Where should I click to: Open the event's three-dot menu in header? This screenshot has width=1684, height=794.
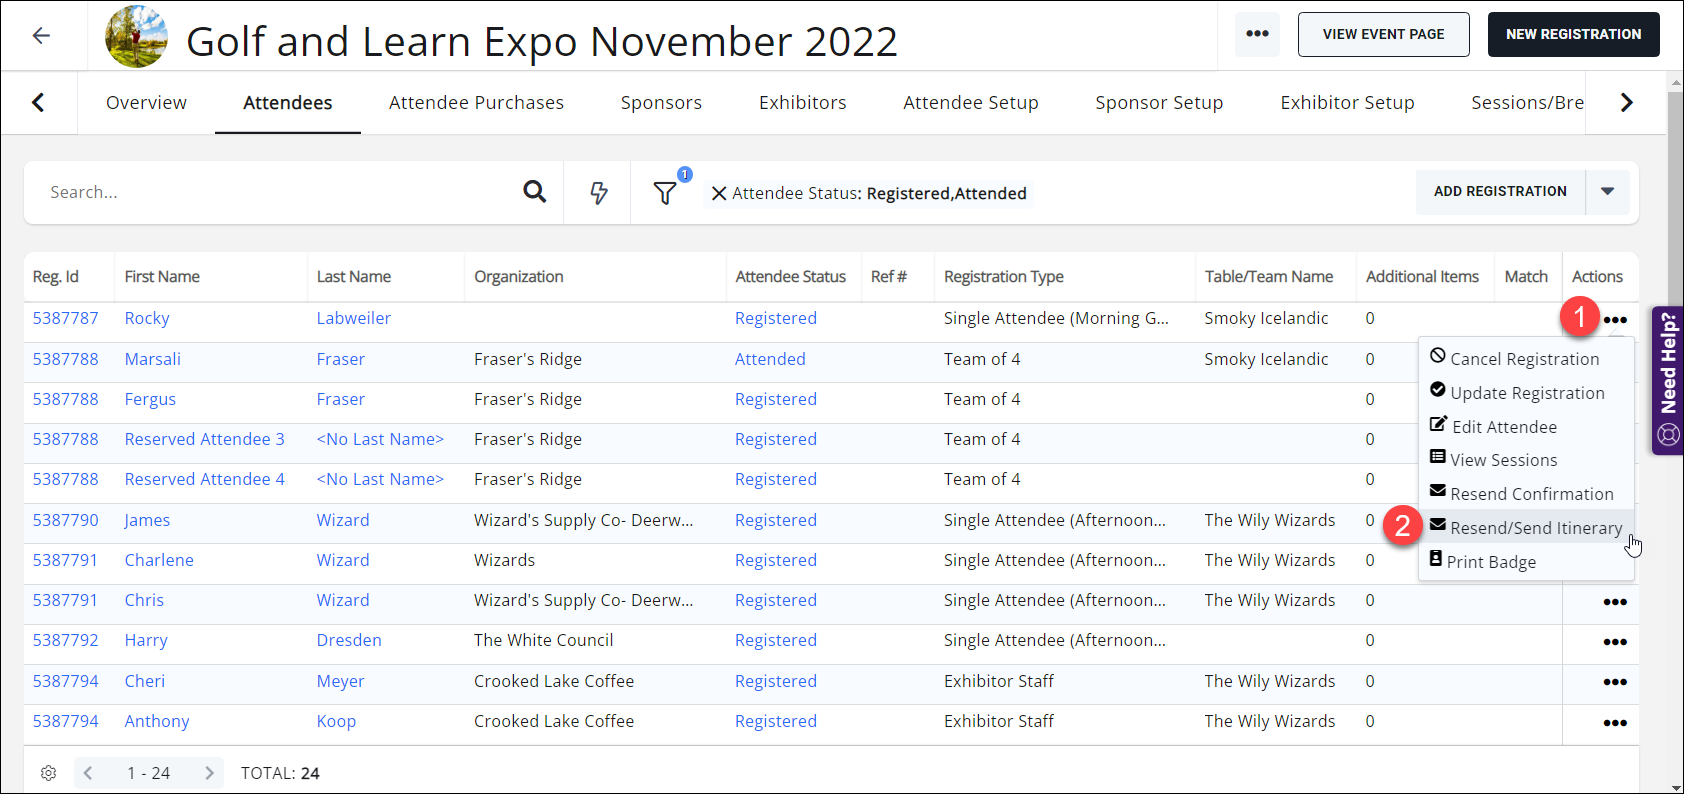1257,34
